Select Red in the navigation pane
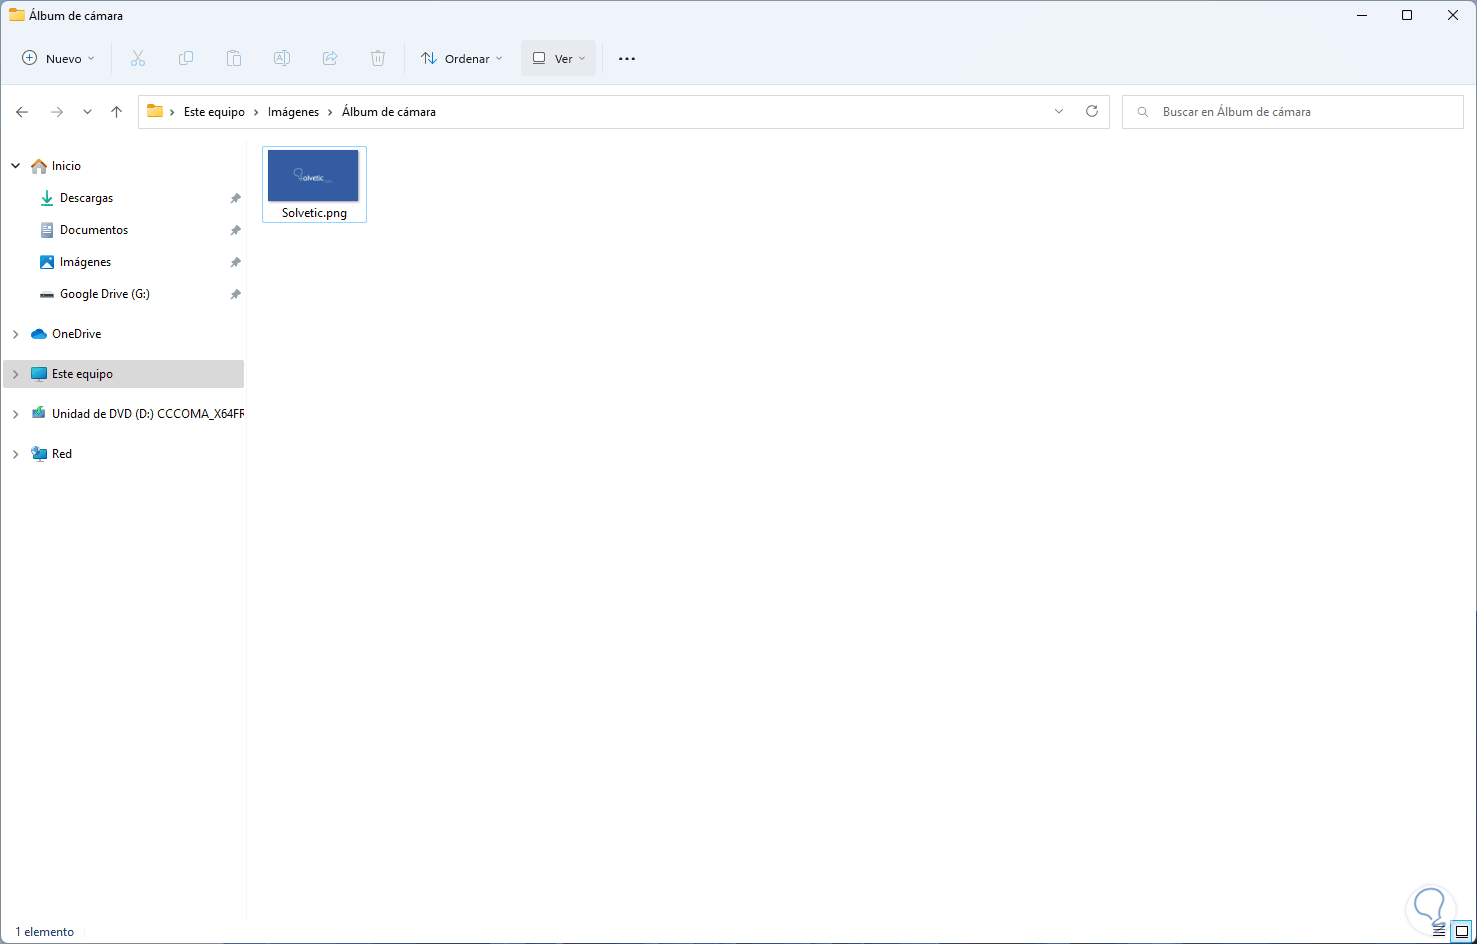 click(x=52, y=454)
